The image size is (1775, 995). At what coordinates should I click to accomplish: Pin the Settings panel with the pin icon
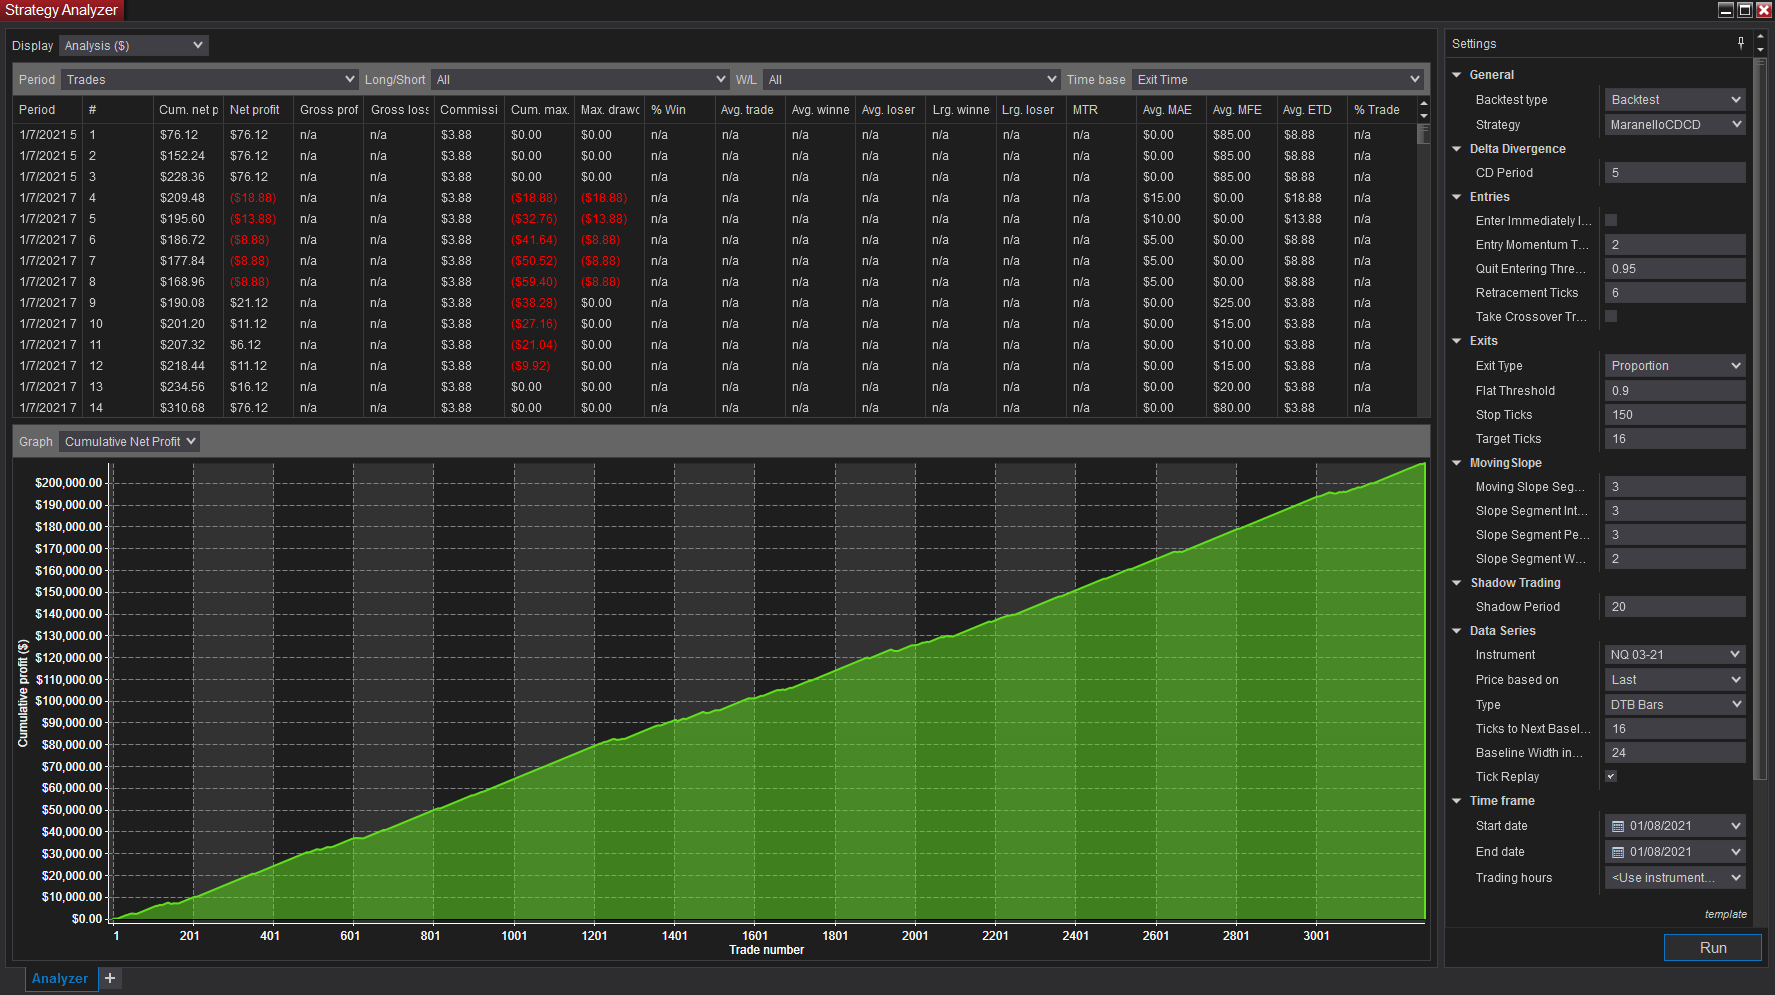pos(1741,43)
